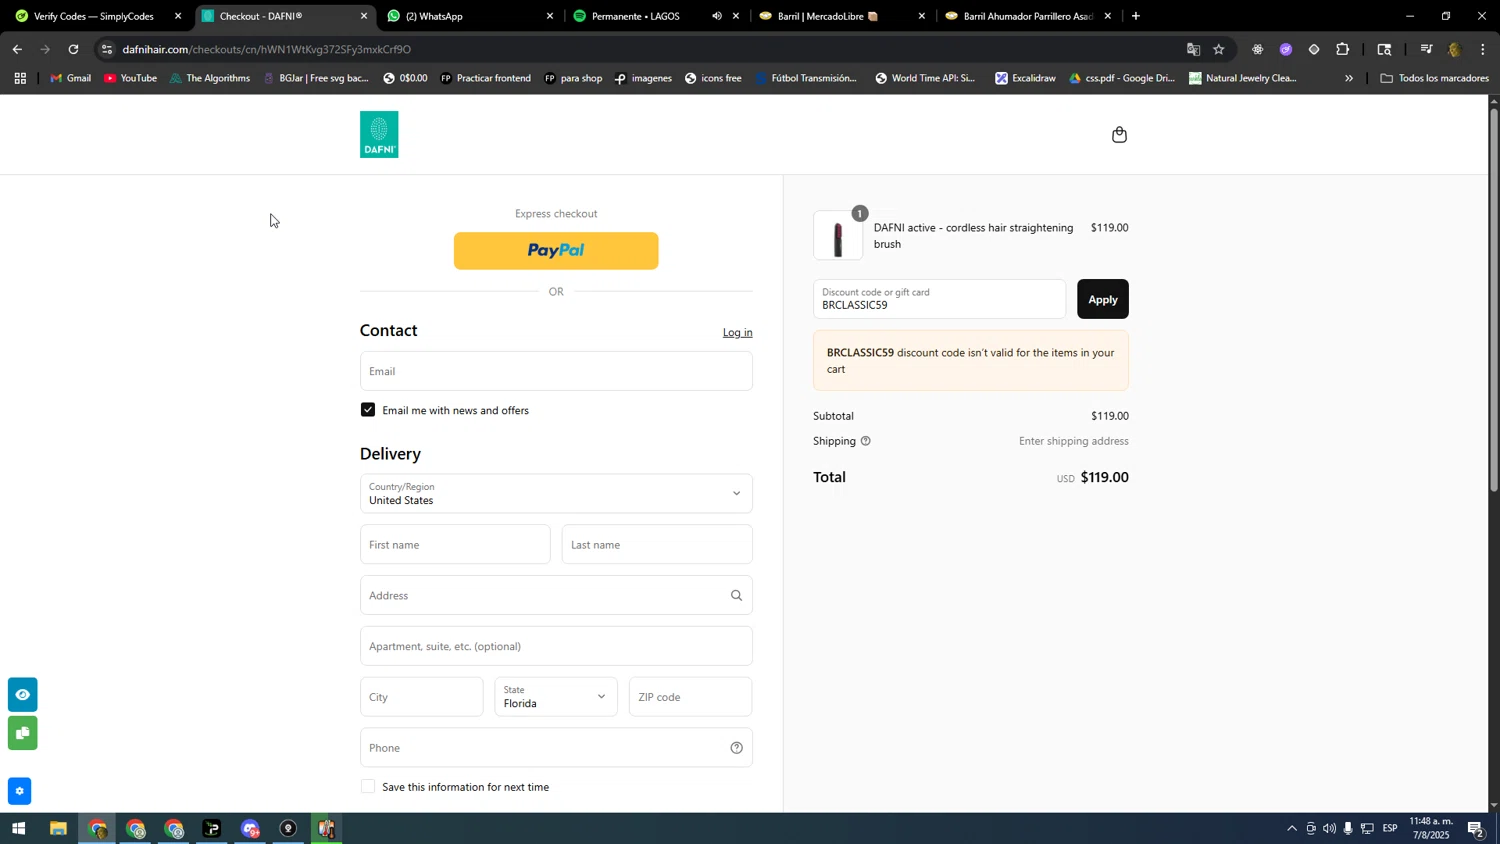This screenshot has height=844, width=1500.
Task: Click the page vertical scrollbar
Action: pos(1494,300)
